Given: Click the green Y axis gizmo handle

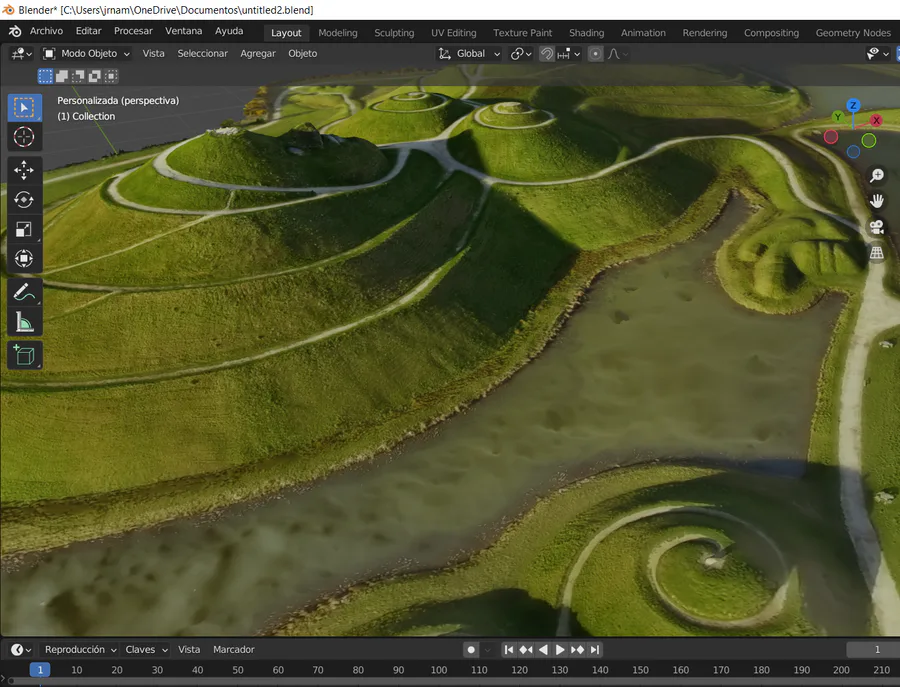Looking at the screenshot, I should [838, 117].
